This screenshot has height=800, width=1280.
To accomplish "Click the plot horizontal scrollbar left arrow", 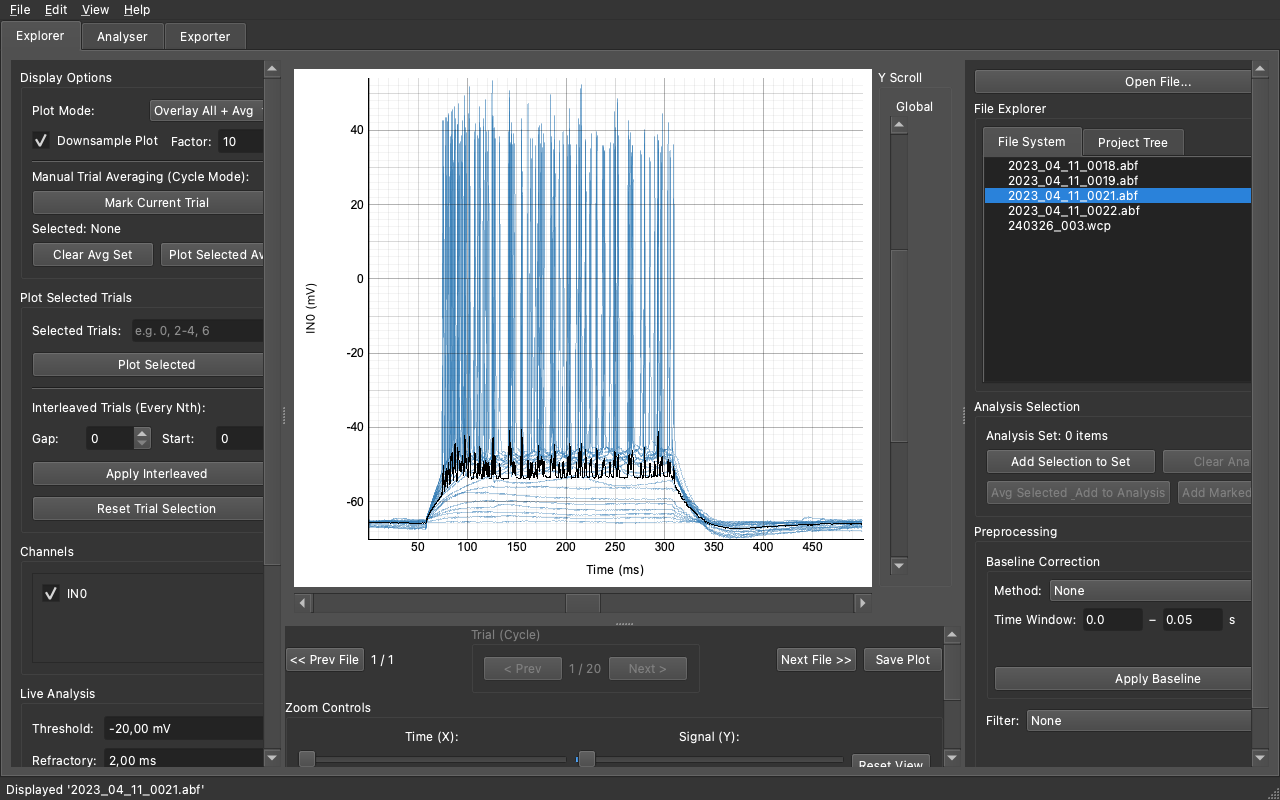I will 304,603.
